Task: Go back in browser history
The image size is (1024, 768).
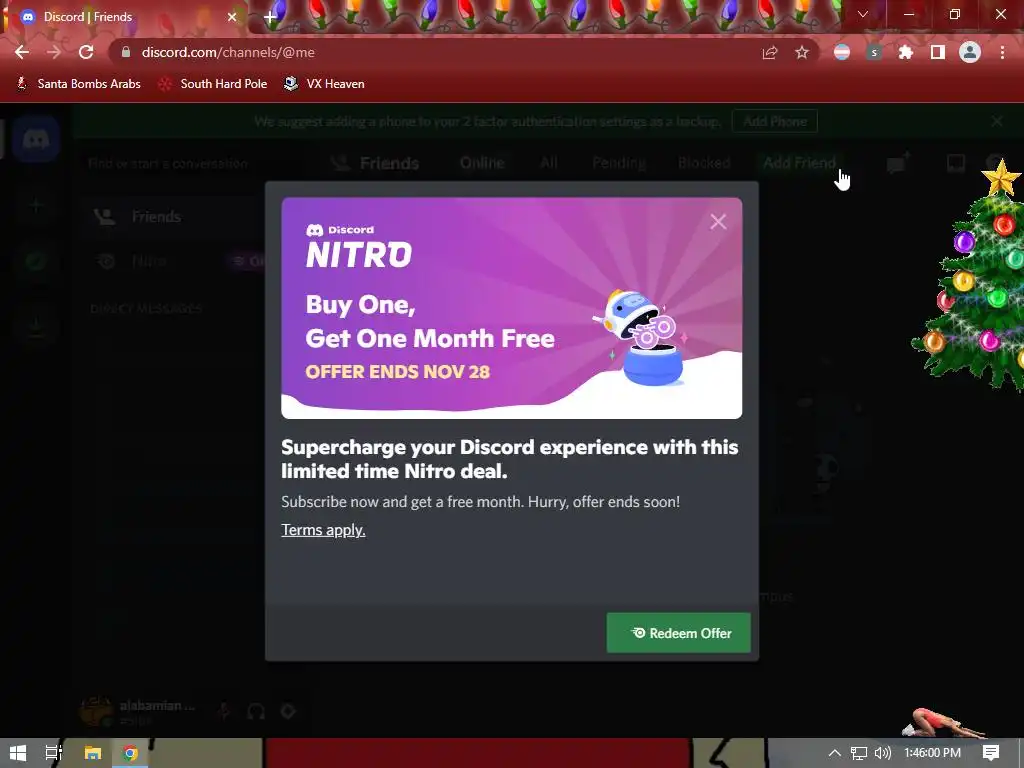Action: pyautogui.click(x=22, y=52)
